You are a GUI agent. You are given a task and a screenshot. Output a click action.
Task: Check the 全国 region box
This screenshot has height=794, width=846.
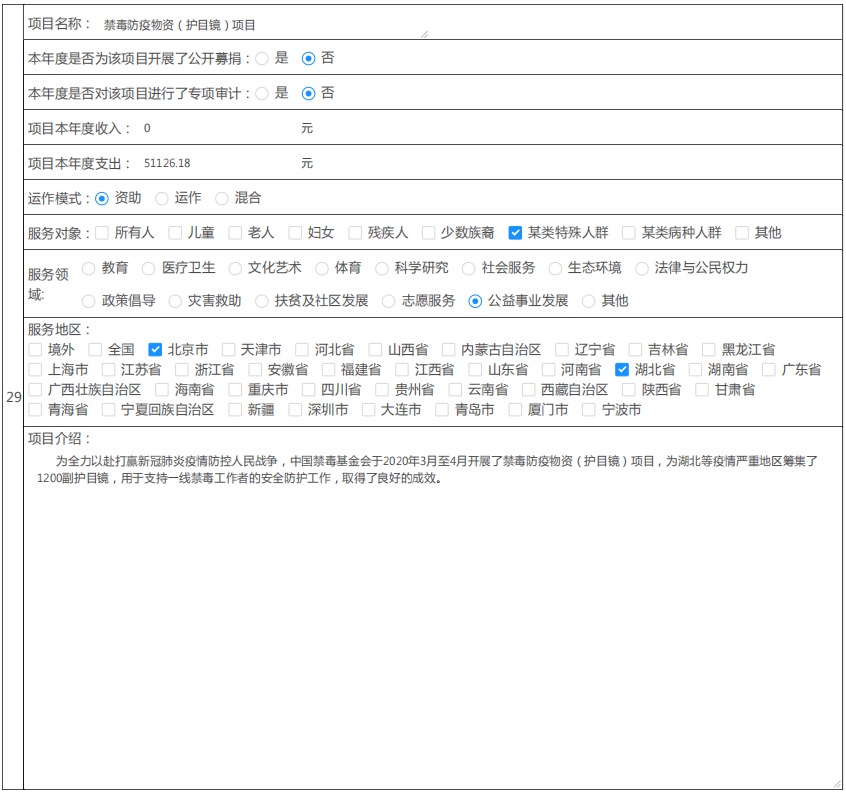[95, 350]
